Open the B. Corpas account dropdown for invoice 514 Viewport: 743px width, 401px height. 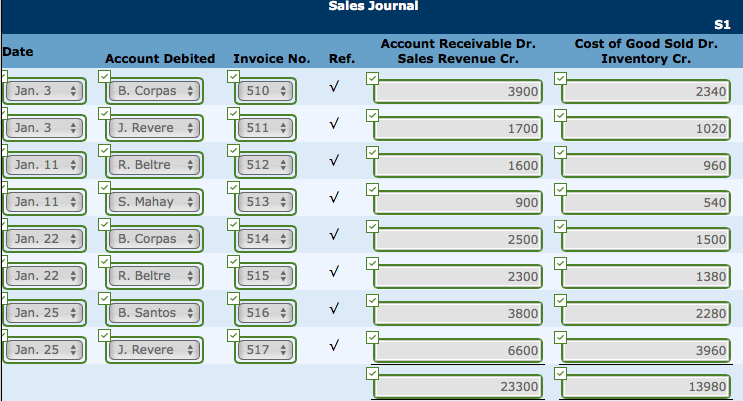(154, 238)
